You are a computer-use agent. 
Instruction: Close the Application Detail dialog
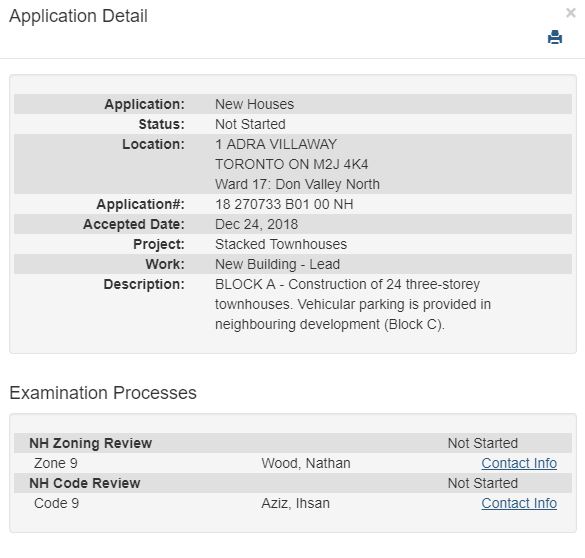tap(570, 13)
